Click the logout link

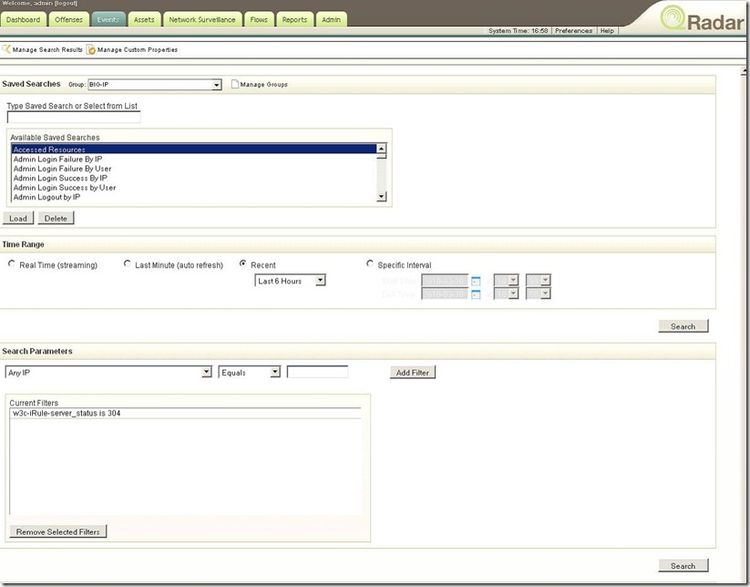tap(67, 3)
